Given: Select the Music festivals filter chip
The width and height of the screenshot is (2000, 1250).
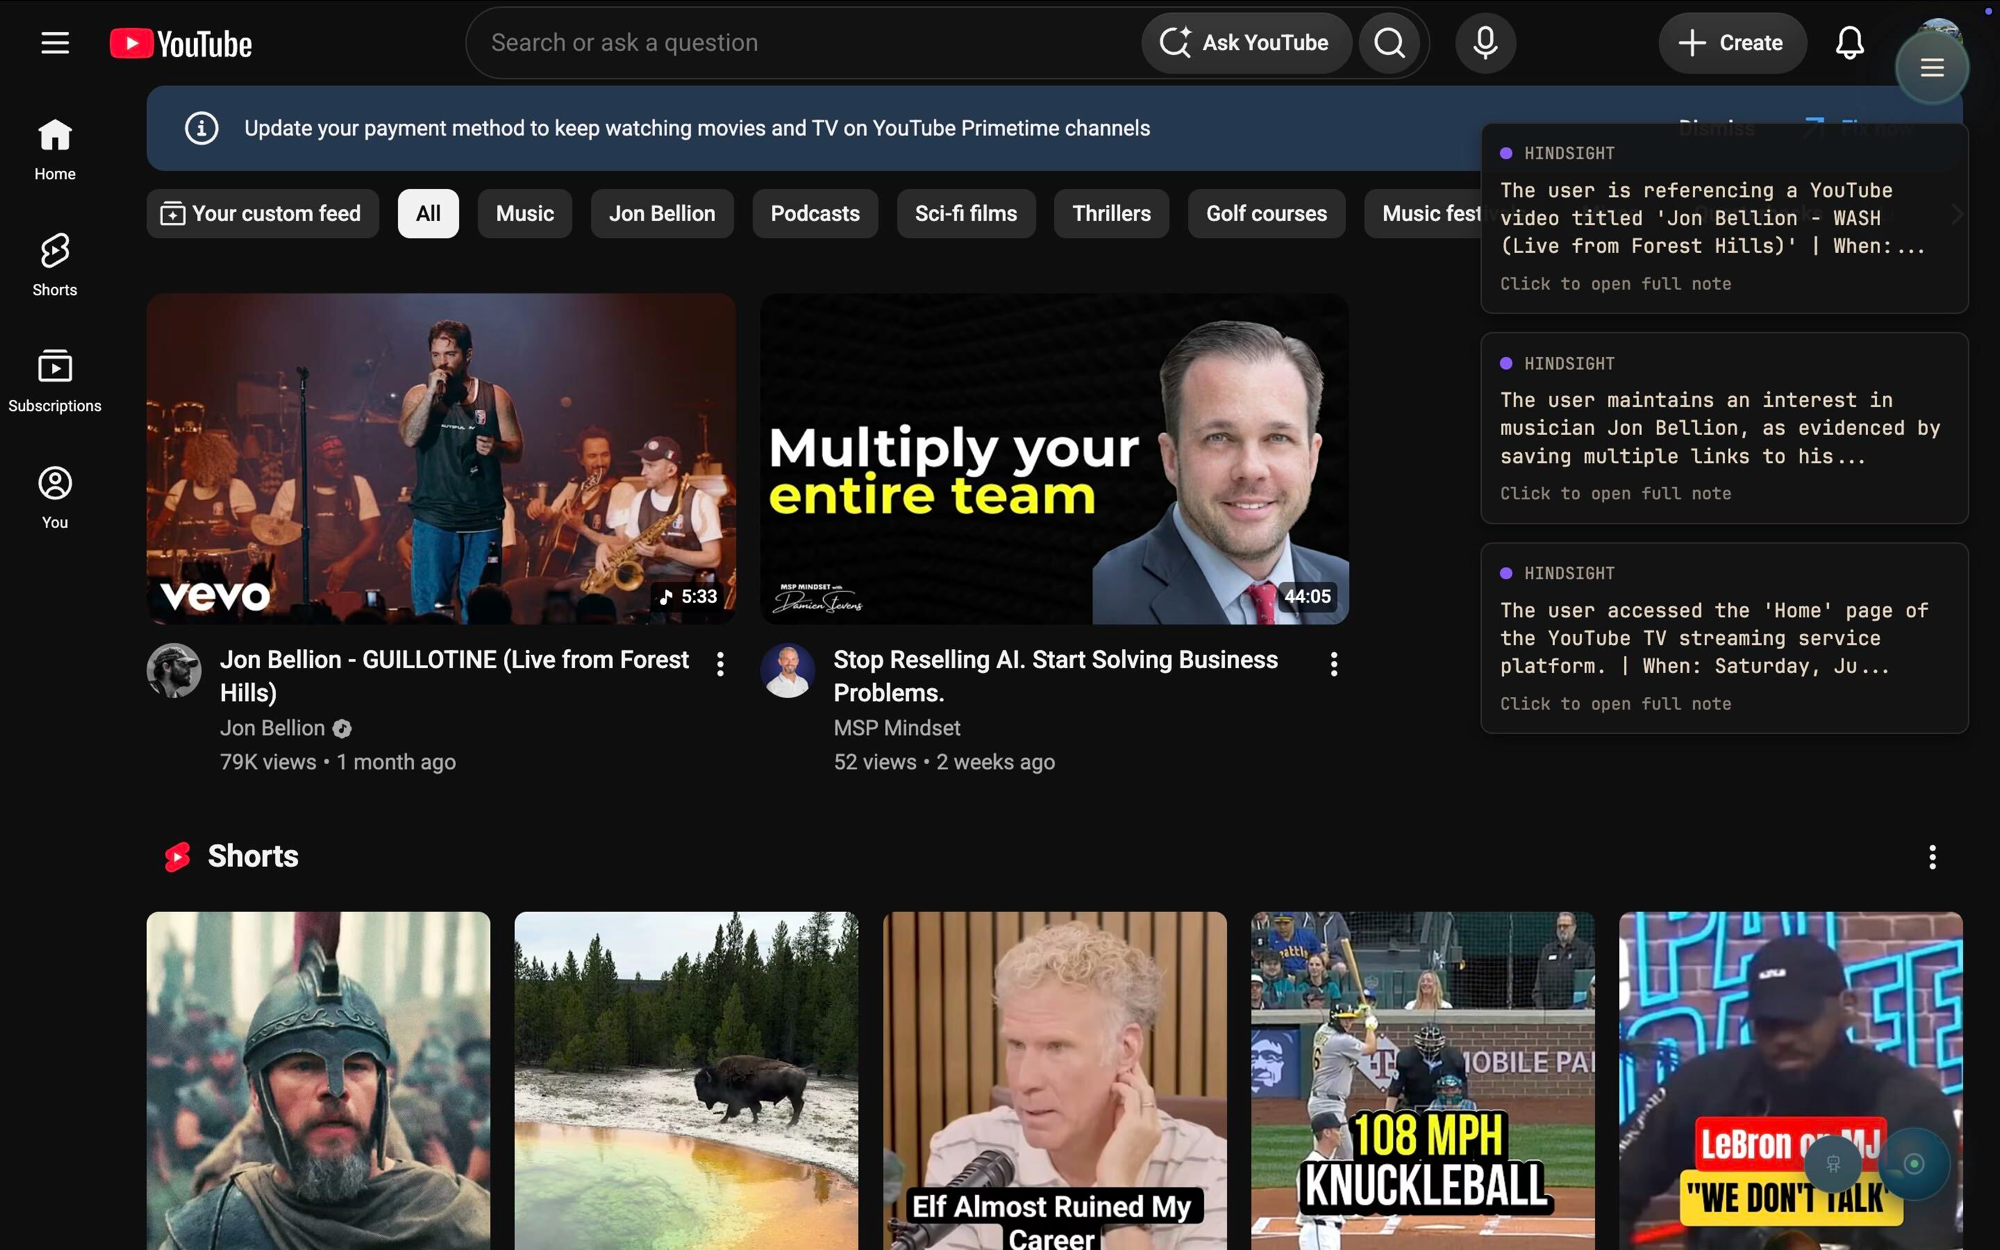Looking at the screenshot, I should point(1423,214).
